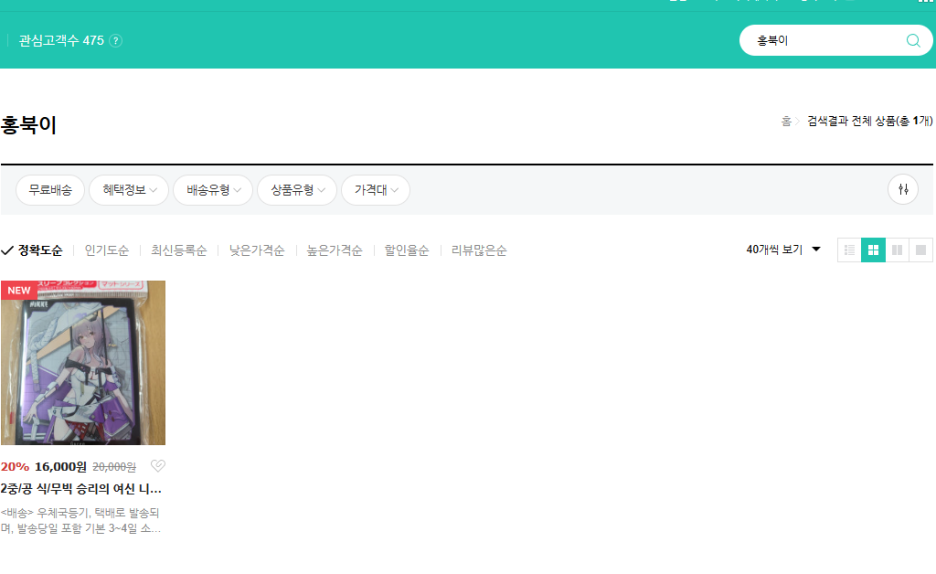Sort by 리뷰많은순
Image resolution: width=936 pixels, height=574 pixels.
coord(479,251)
